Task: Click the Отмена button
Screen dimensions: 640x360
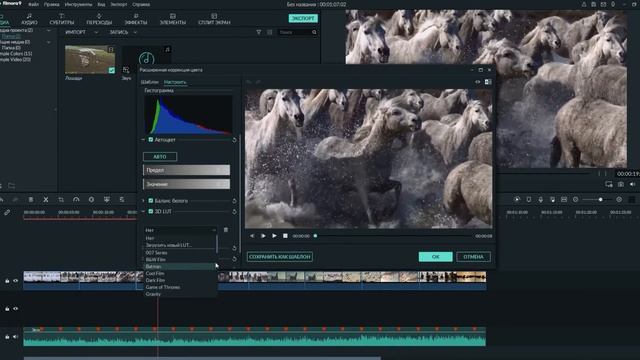Action: (x=473, y=257)
